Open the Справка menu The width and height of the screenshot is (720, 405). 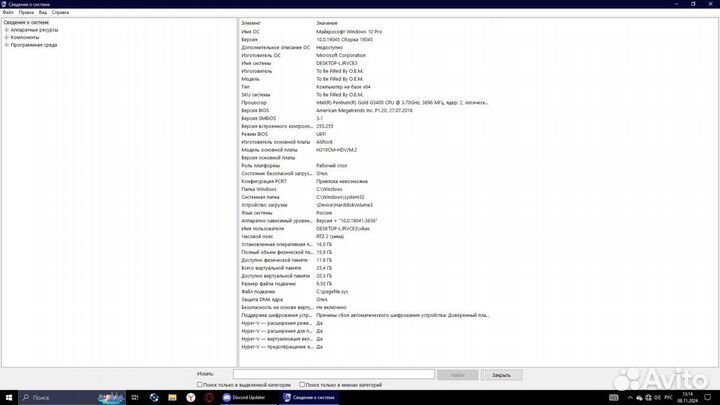coord(61,12)
